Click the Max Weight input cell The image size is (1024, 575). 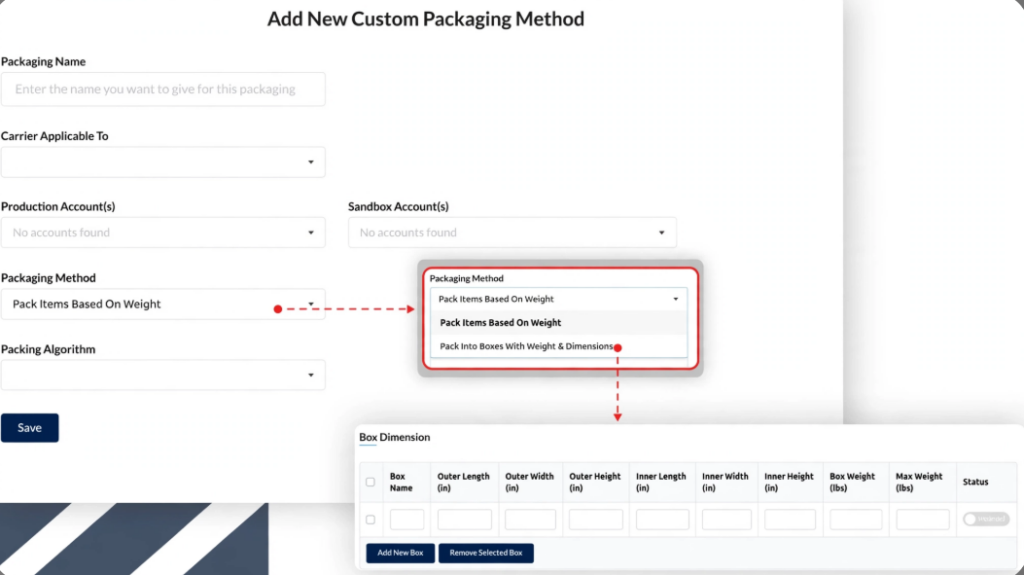(922, 519)
